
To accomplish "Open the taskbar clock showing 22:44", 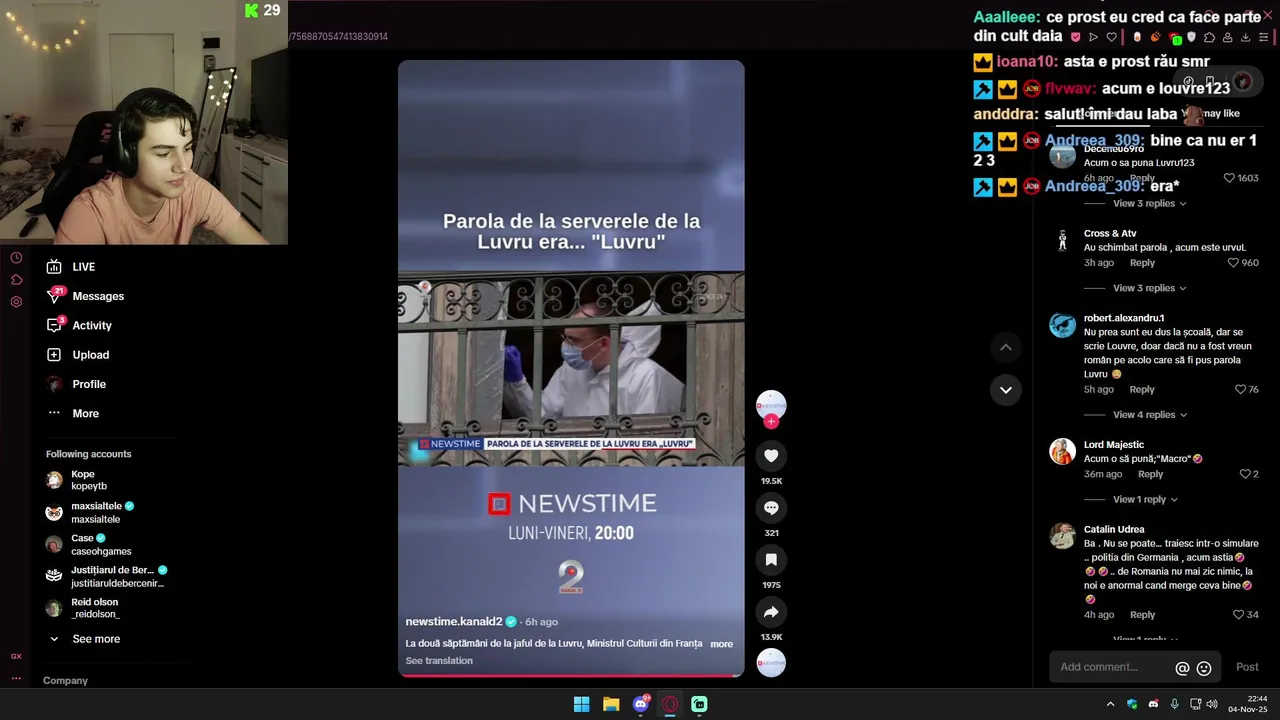I will tap(1249, 704).
